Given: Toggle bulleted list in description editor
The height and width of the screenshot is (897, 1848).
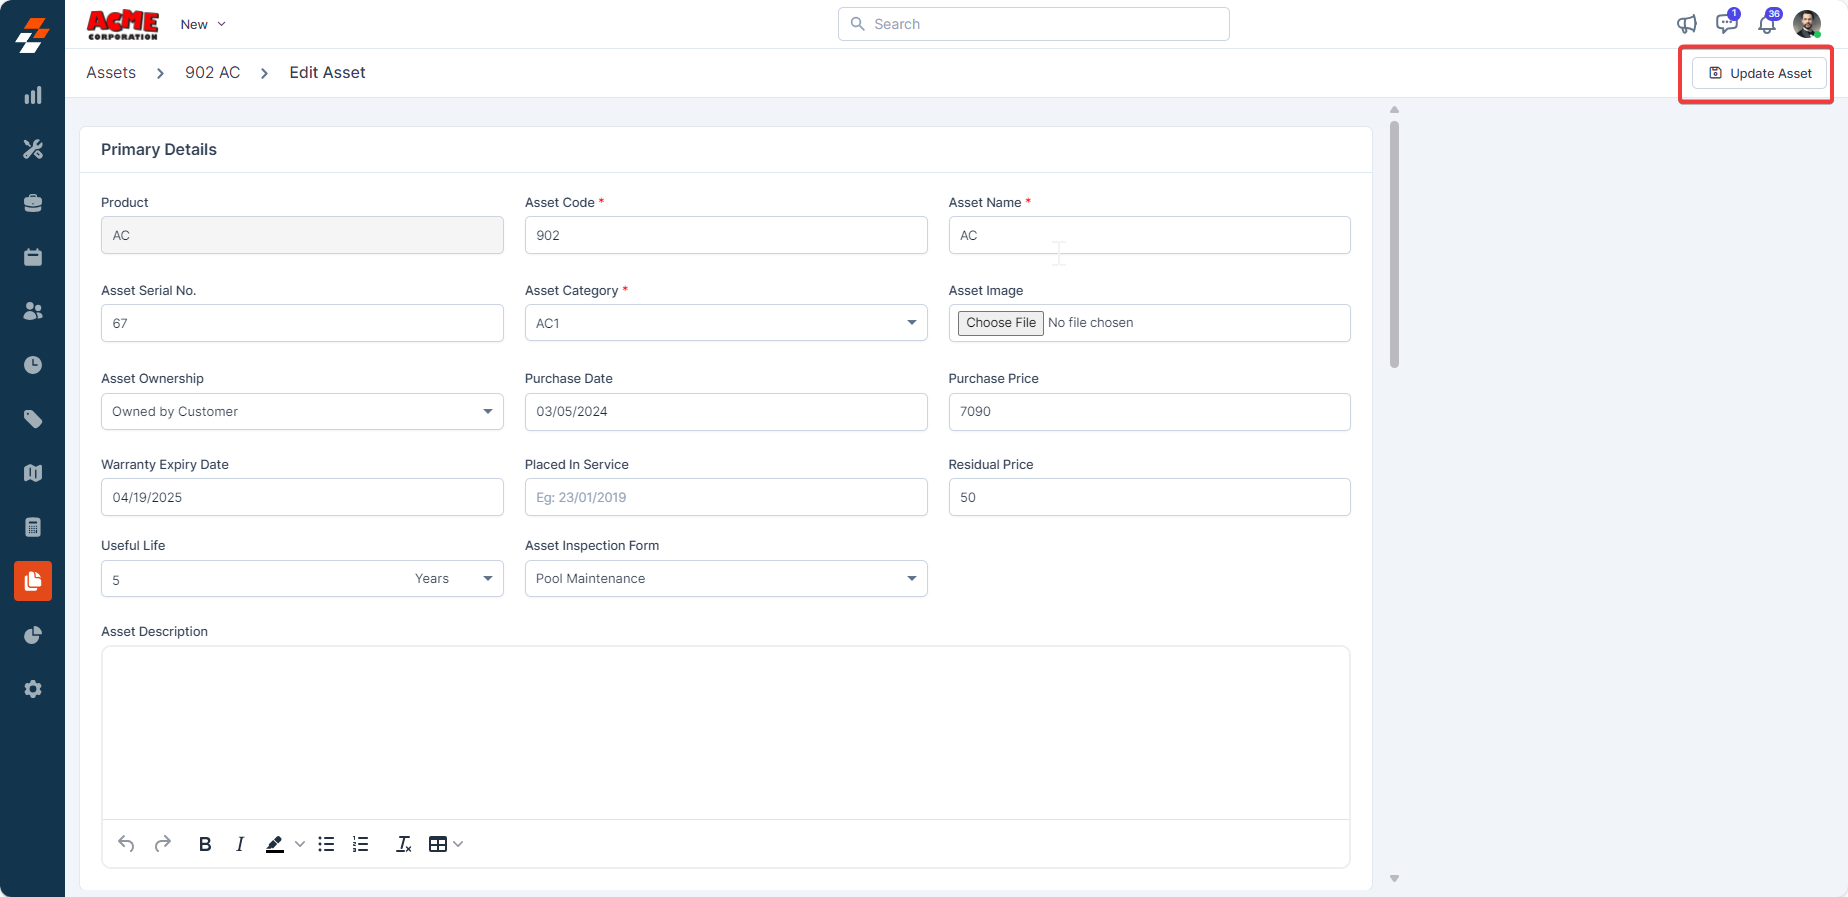Looking at the screenshot, I should tap(326, 844).
